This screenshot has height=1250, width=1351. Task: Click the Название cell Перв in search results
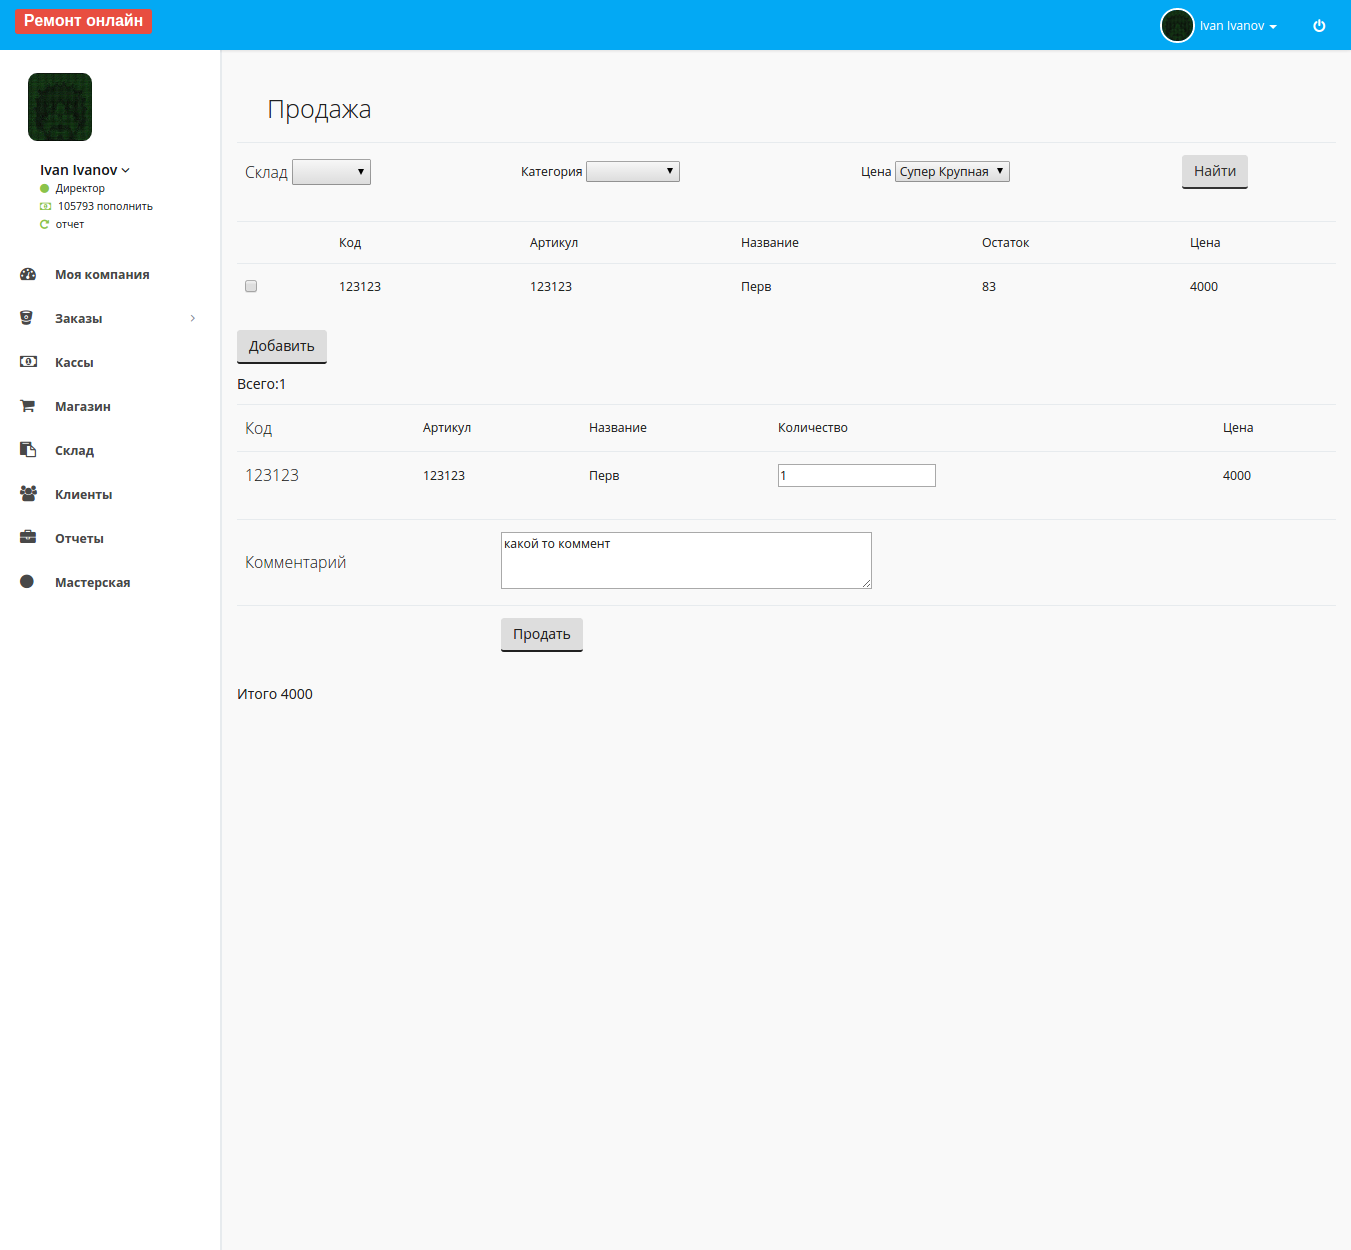[756, 286]
